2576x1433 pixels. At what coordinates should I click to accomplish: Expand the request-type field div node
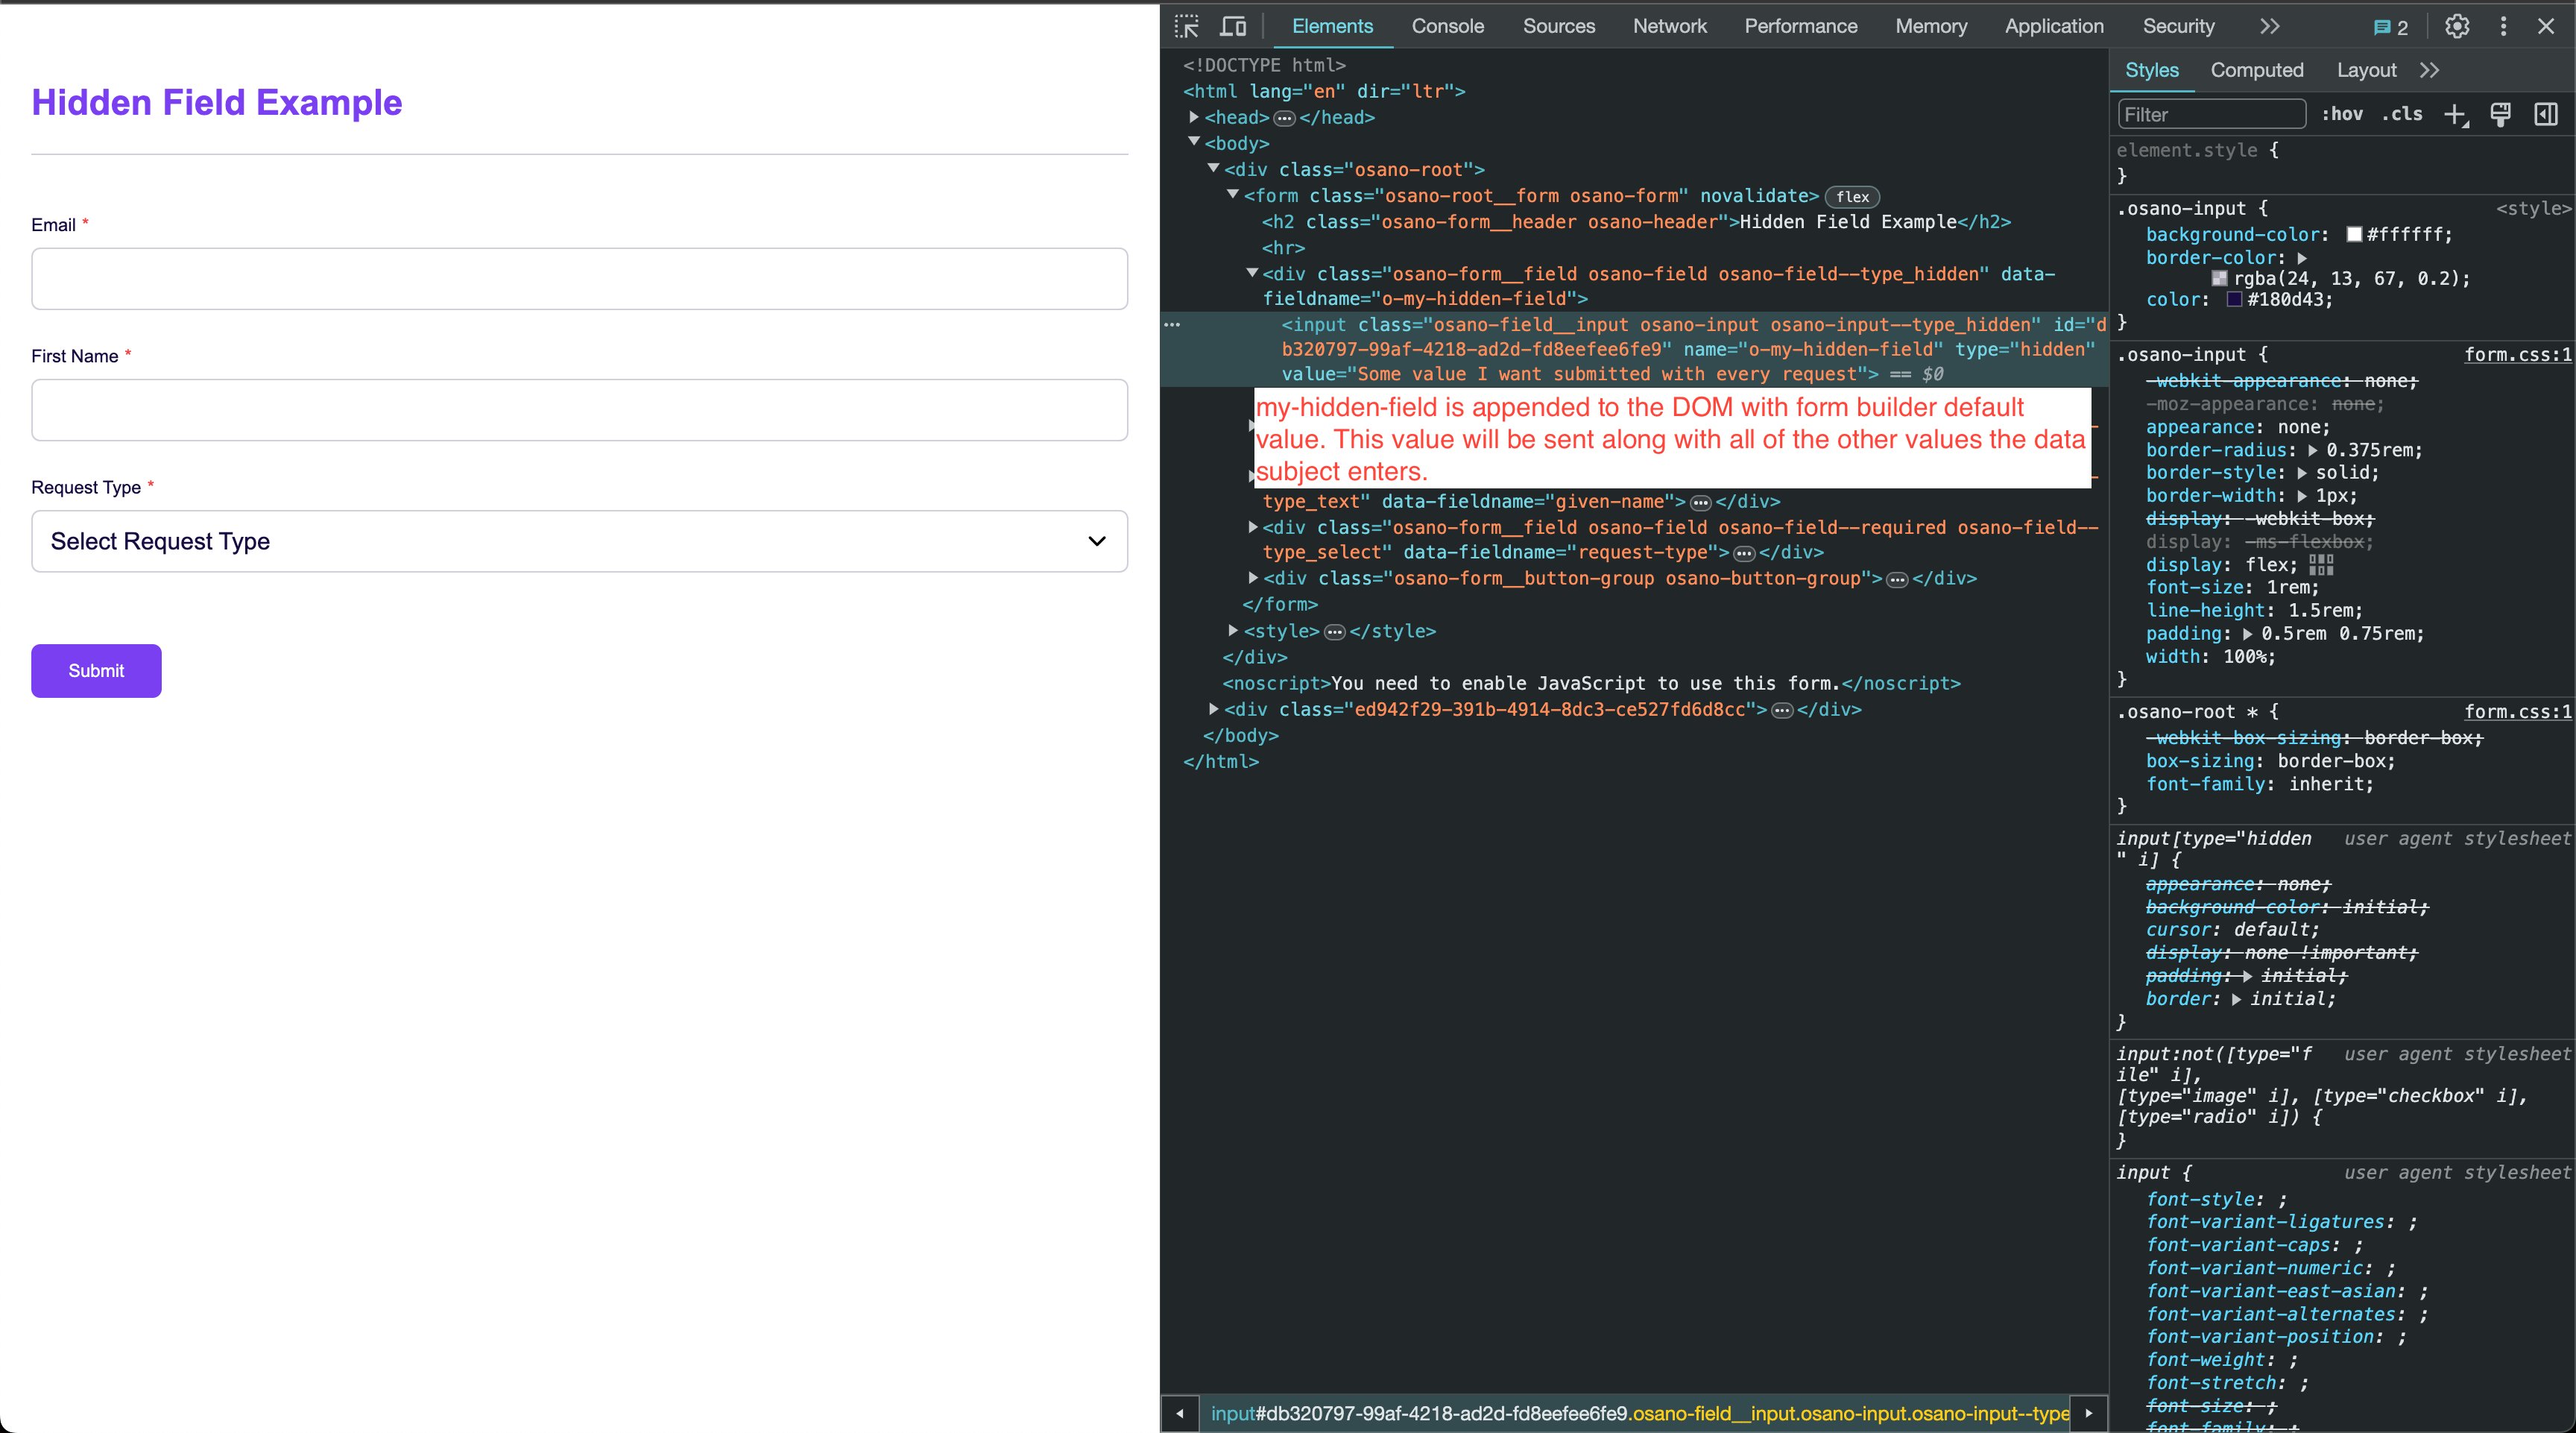pos(1252,527)
